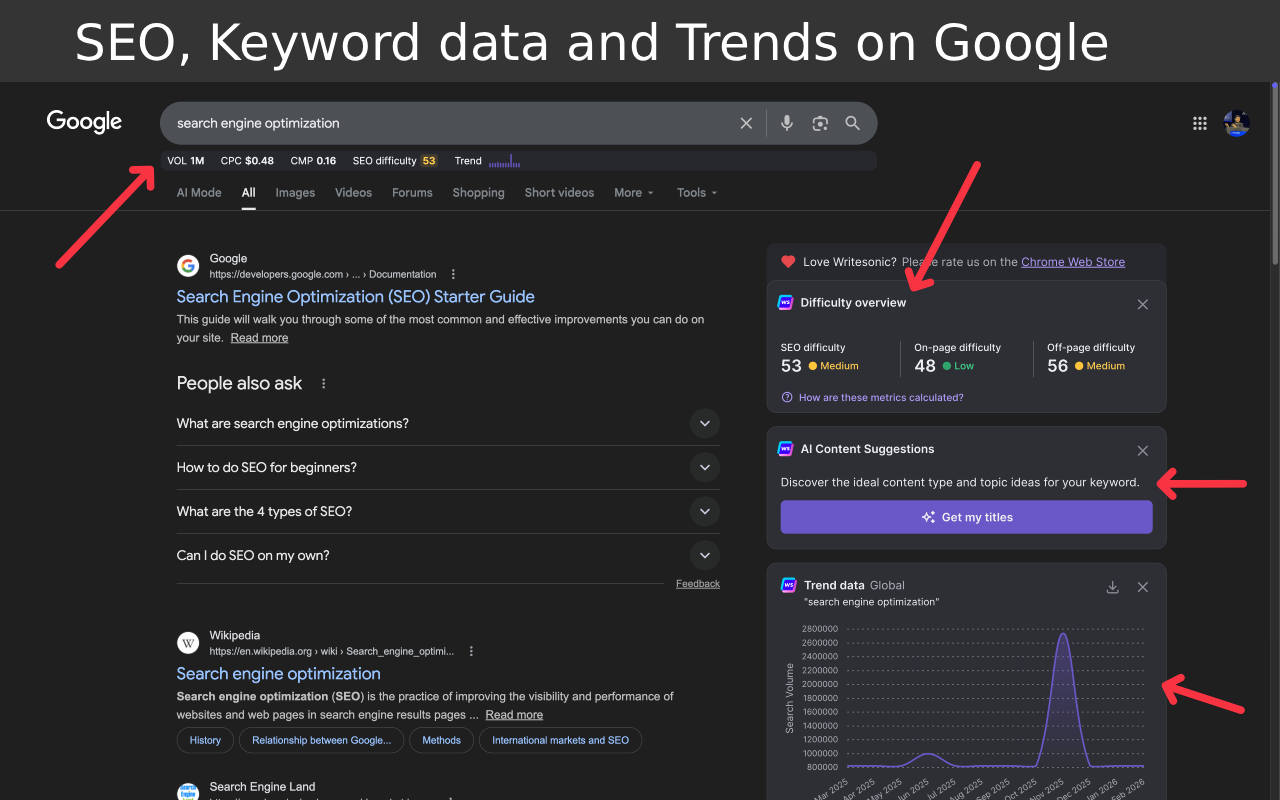
Task: Open Search Engine Optimization Starter Guide link
Action: pyautogui.click(x=355, y=297)
